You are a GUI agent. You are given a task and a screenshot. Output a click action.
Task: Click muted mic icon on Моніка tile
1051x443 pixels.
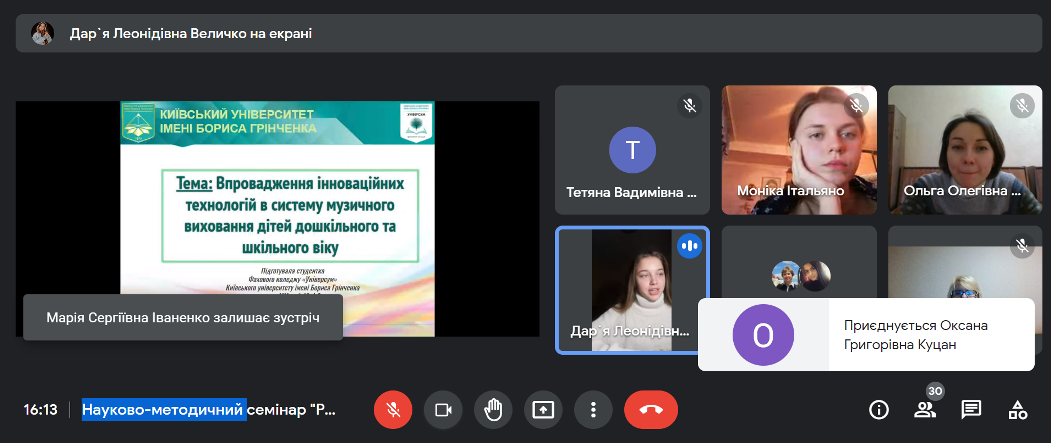pyautogui.click(x=856, y=105)
